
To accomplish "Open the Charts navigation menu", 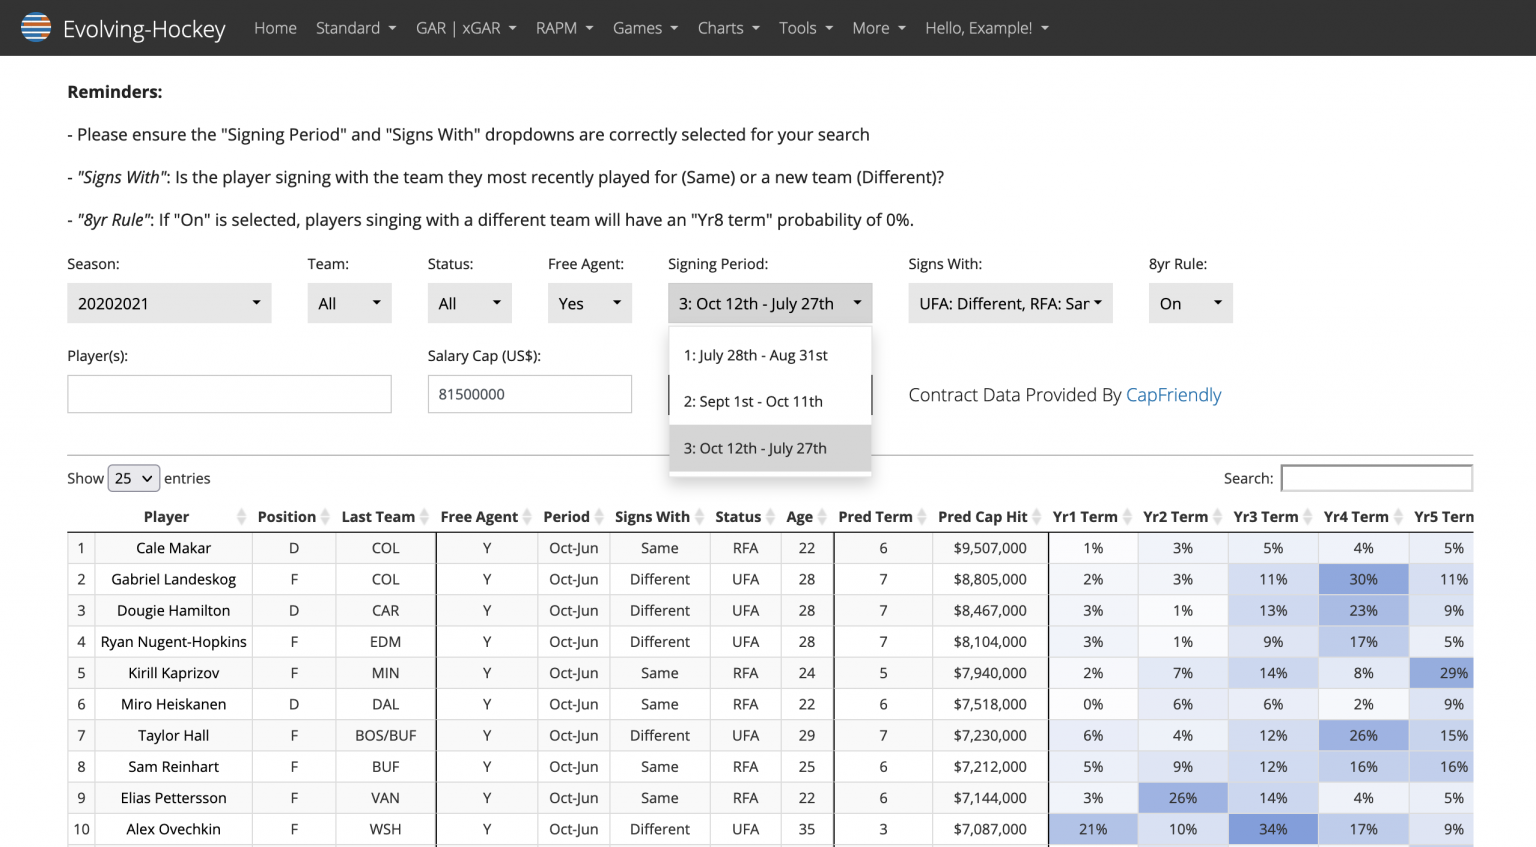I will click(x=728, y=28).
